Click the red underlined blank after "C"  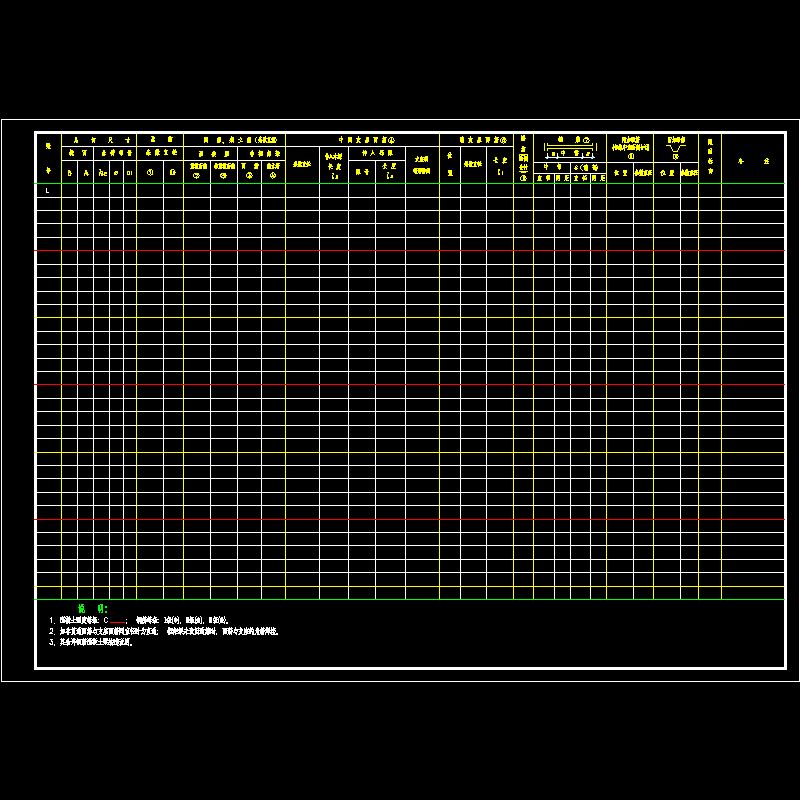(x=119, y=622)
